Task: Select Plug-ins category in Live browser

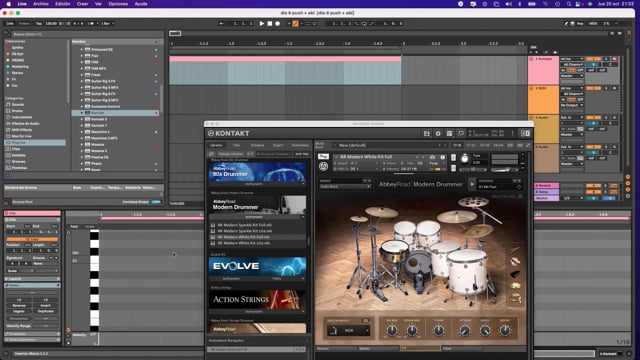Action: click(x=35, y=142)
